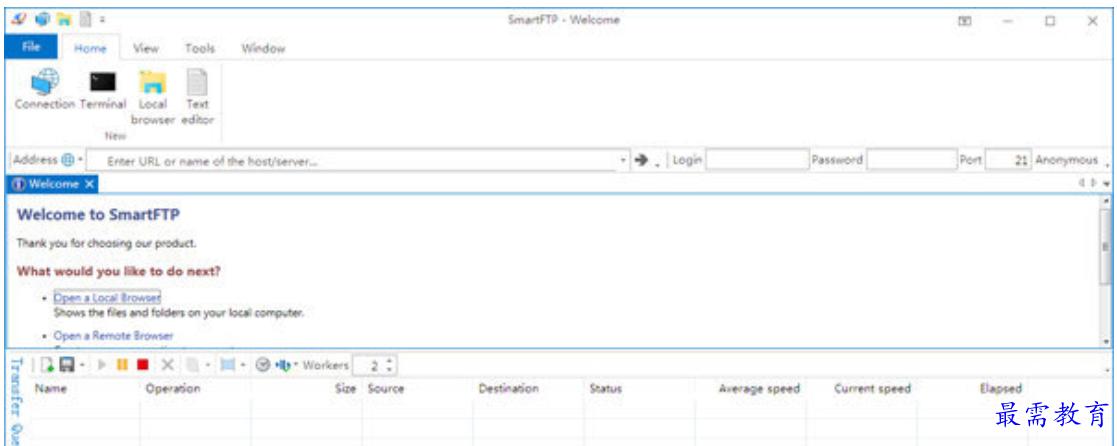This screenshot has width=1117, height=446.
Task: Open dropdown next to copy document icon
Action: click(x=207, y=365)
